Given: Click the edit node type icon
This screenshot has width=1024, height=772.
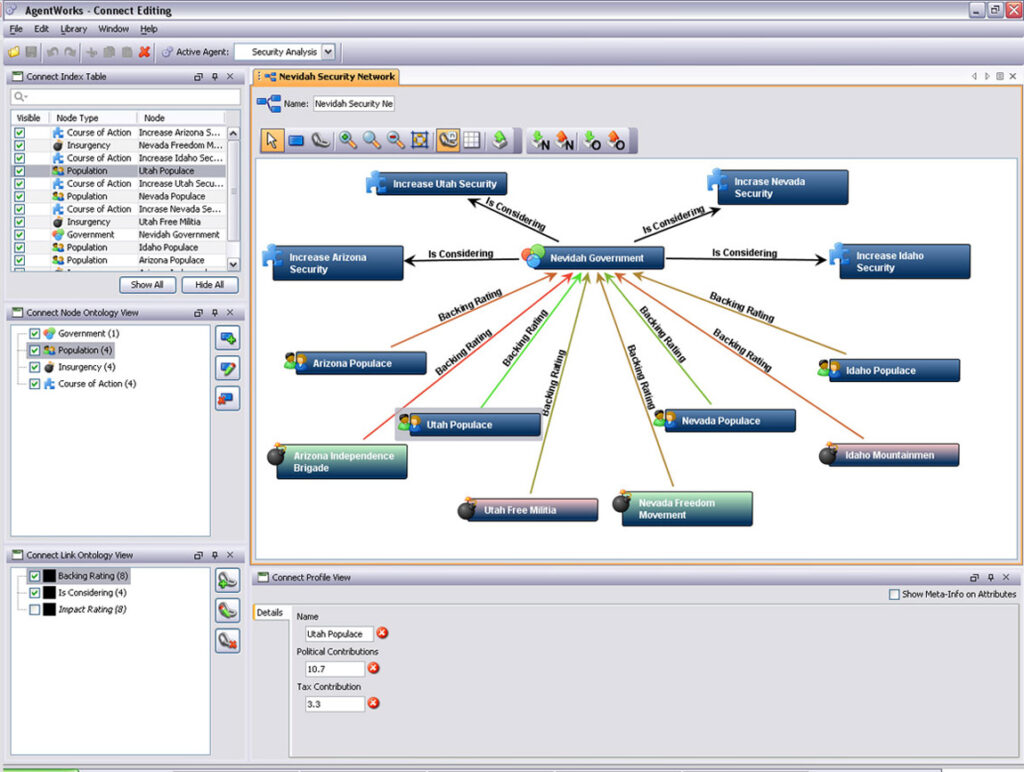Looking at the screenshot, I should pyautogui.click(x=227, y=368).
